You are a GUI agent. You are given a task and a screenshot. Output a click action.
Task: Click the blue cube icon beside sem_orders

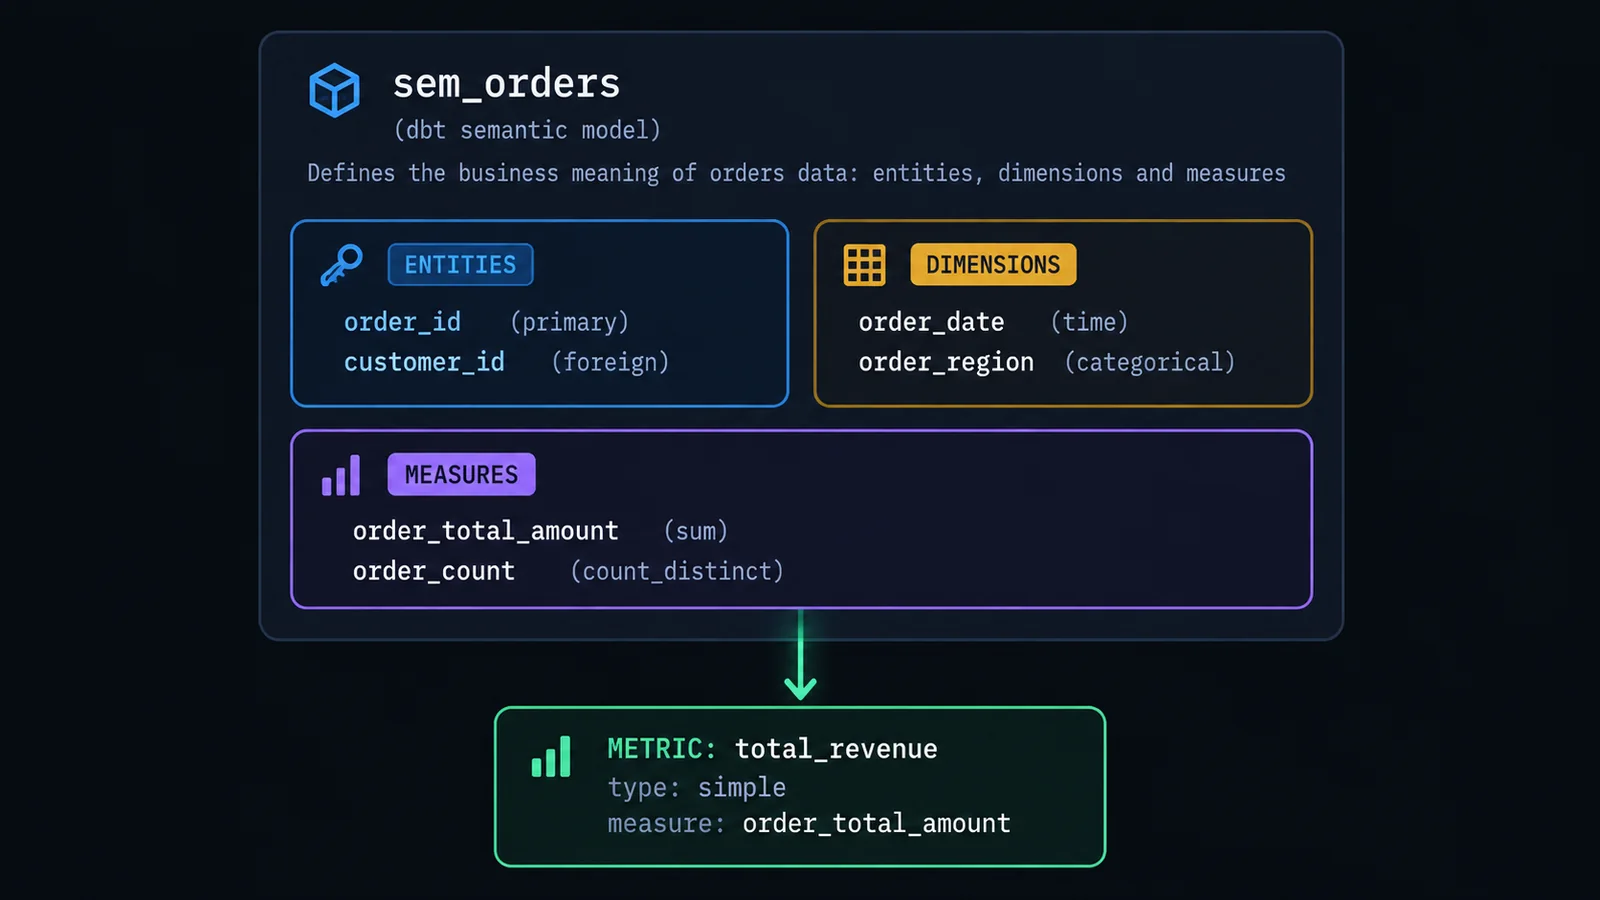point(334,90)
